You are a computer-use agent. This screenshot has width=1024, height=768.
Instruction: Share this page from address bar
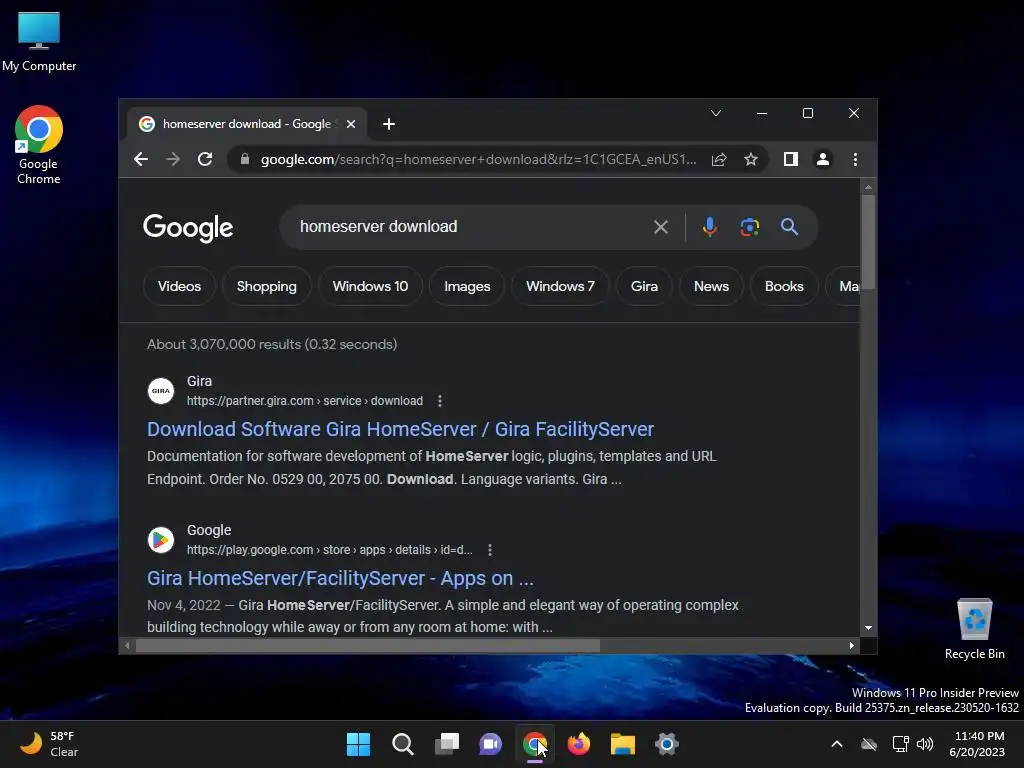[719, 159]
